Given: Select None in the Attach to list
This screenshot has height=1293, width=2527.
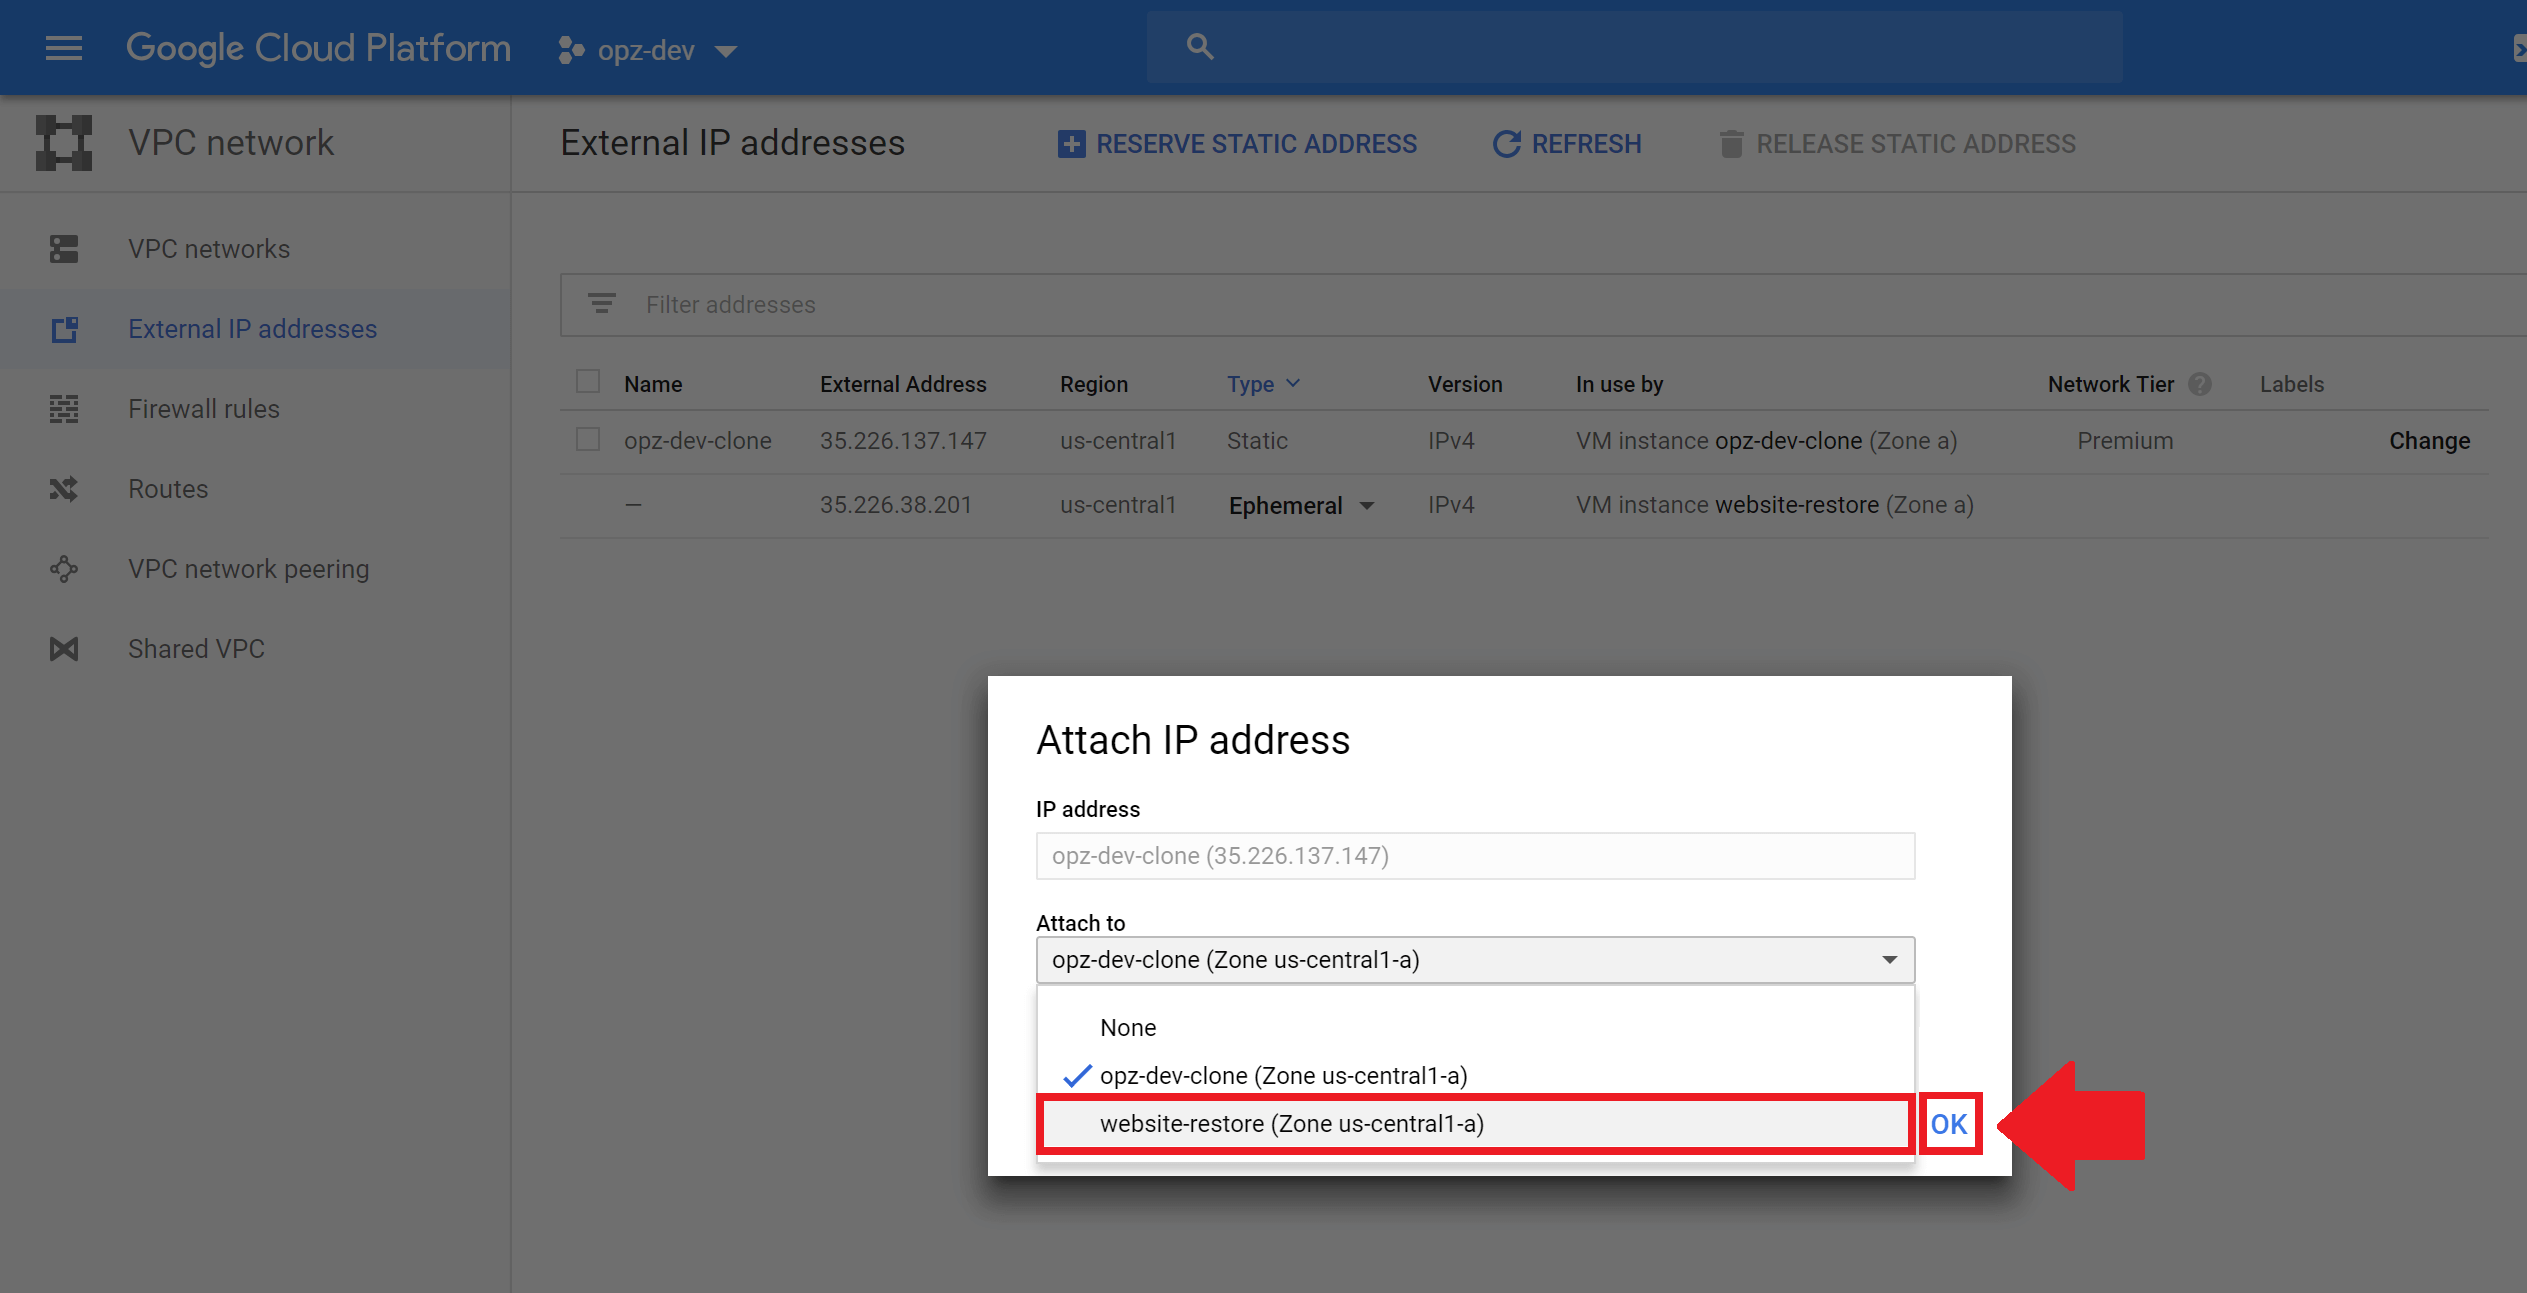Looking at the screenshot, I should click(x=1475, y=1028).
